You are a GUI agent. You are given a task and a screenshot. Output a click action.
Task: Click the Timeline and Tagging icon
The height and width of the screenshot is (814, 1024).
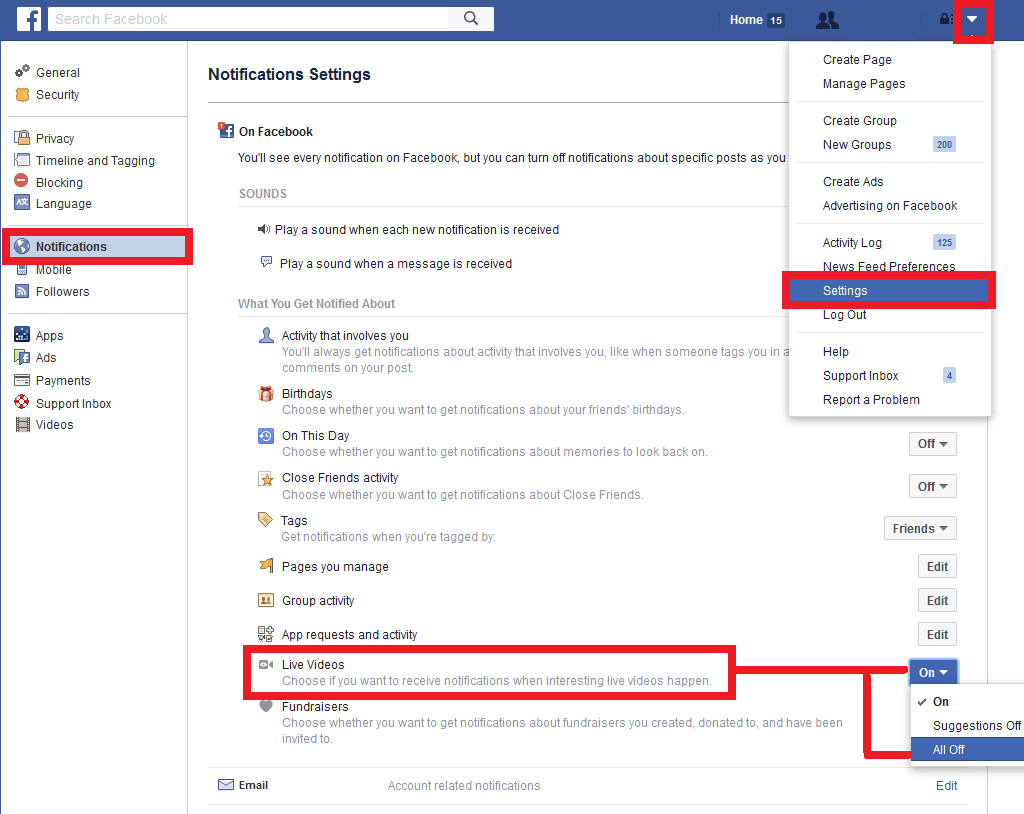tap(22, 160)
